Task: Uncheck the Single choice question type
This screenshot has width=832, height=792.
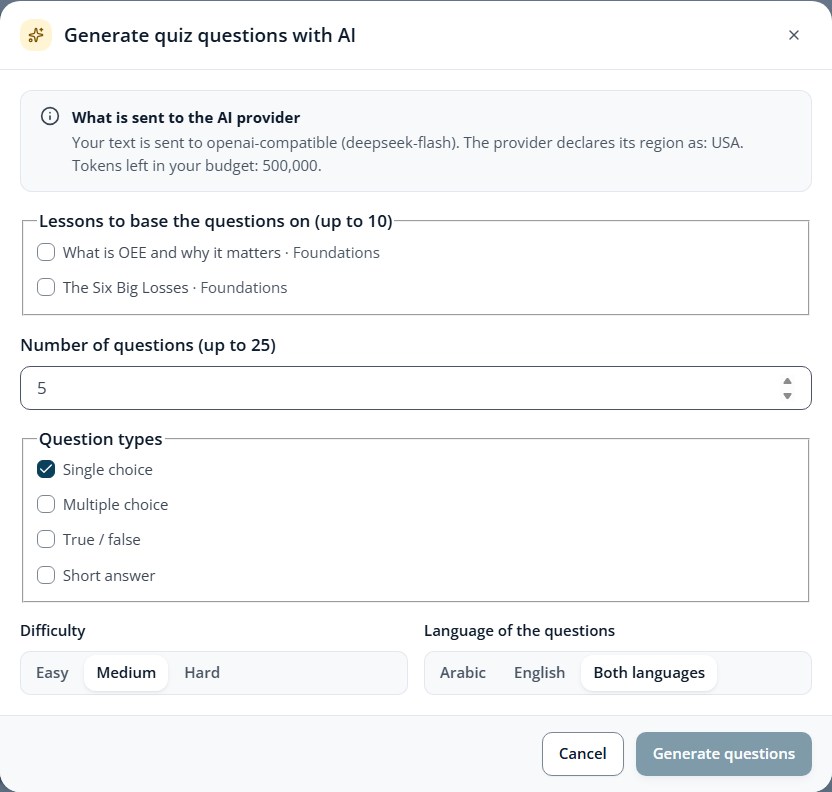Action: (46, 469)
